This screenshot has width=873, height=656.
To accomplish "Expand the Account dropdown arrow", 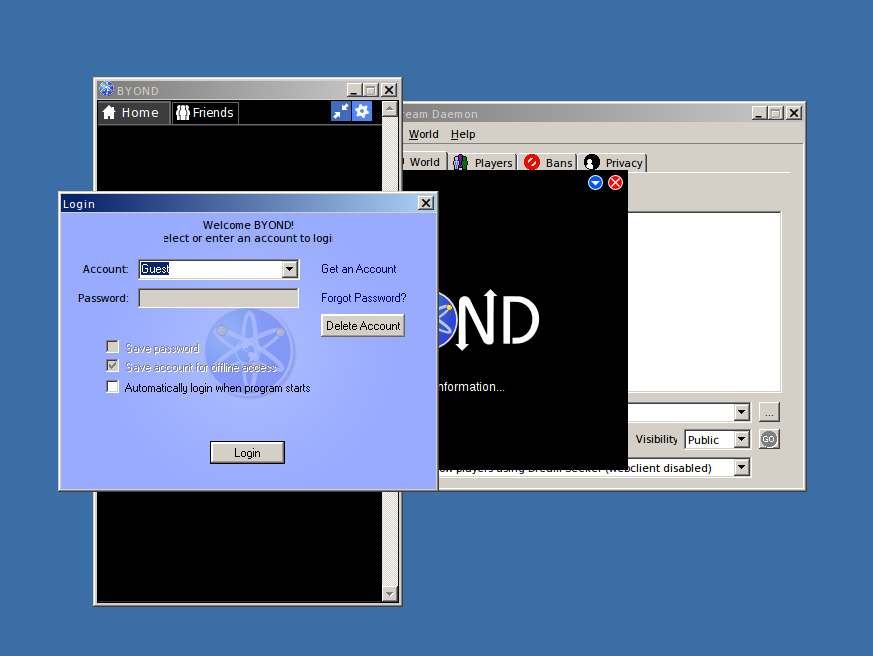I will pos(289,270).
